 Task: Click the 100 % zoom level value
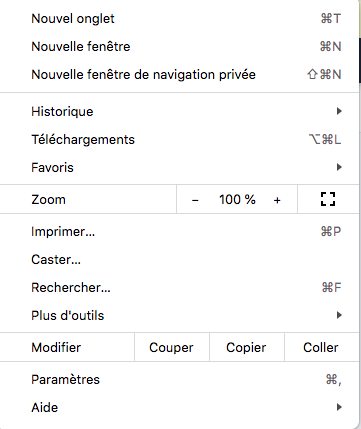tap(237, 200)
